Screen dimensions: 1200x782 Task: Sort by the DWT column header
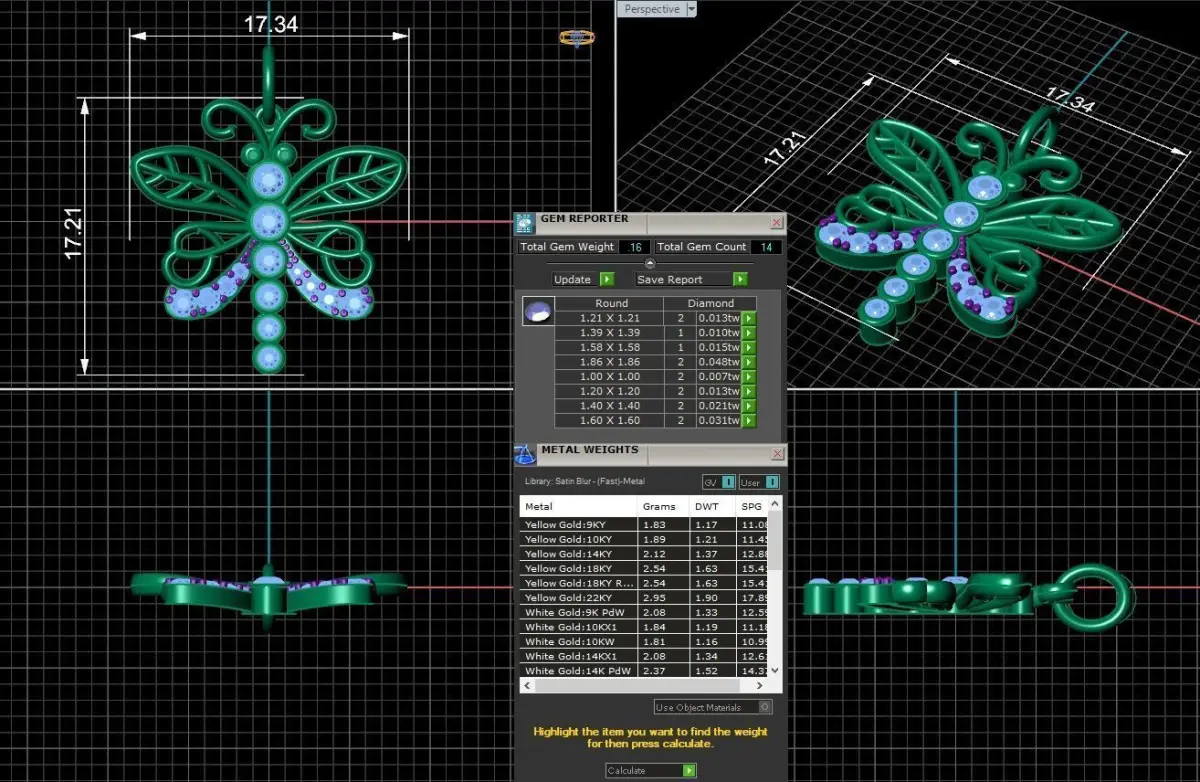pyautogui.click(x=711, y=507)
